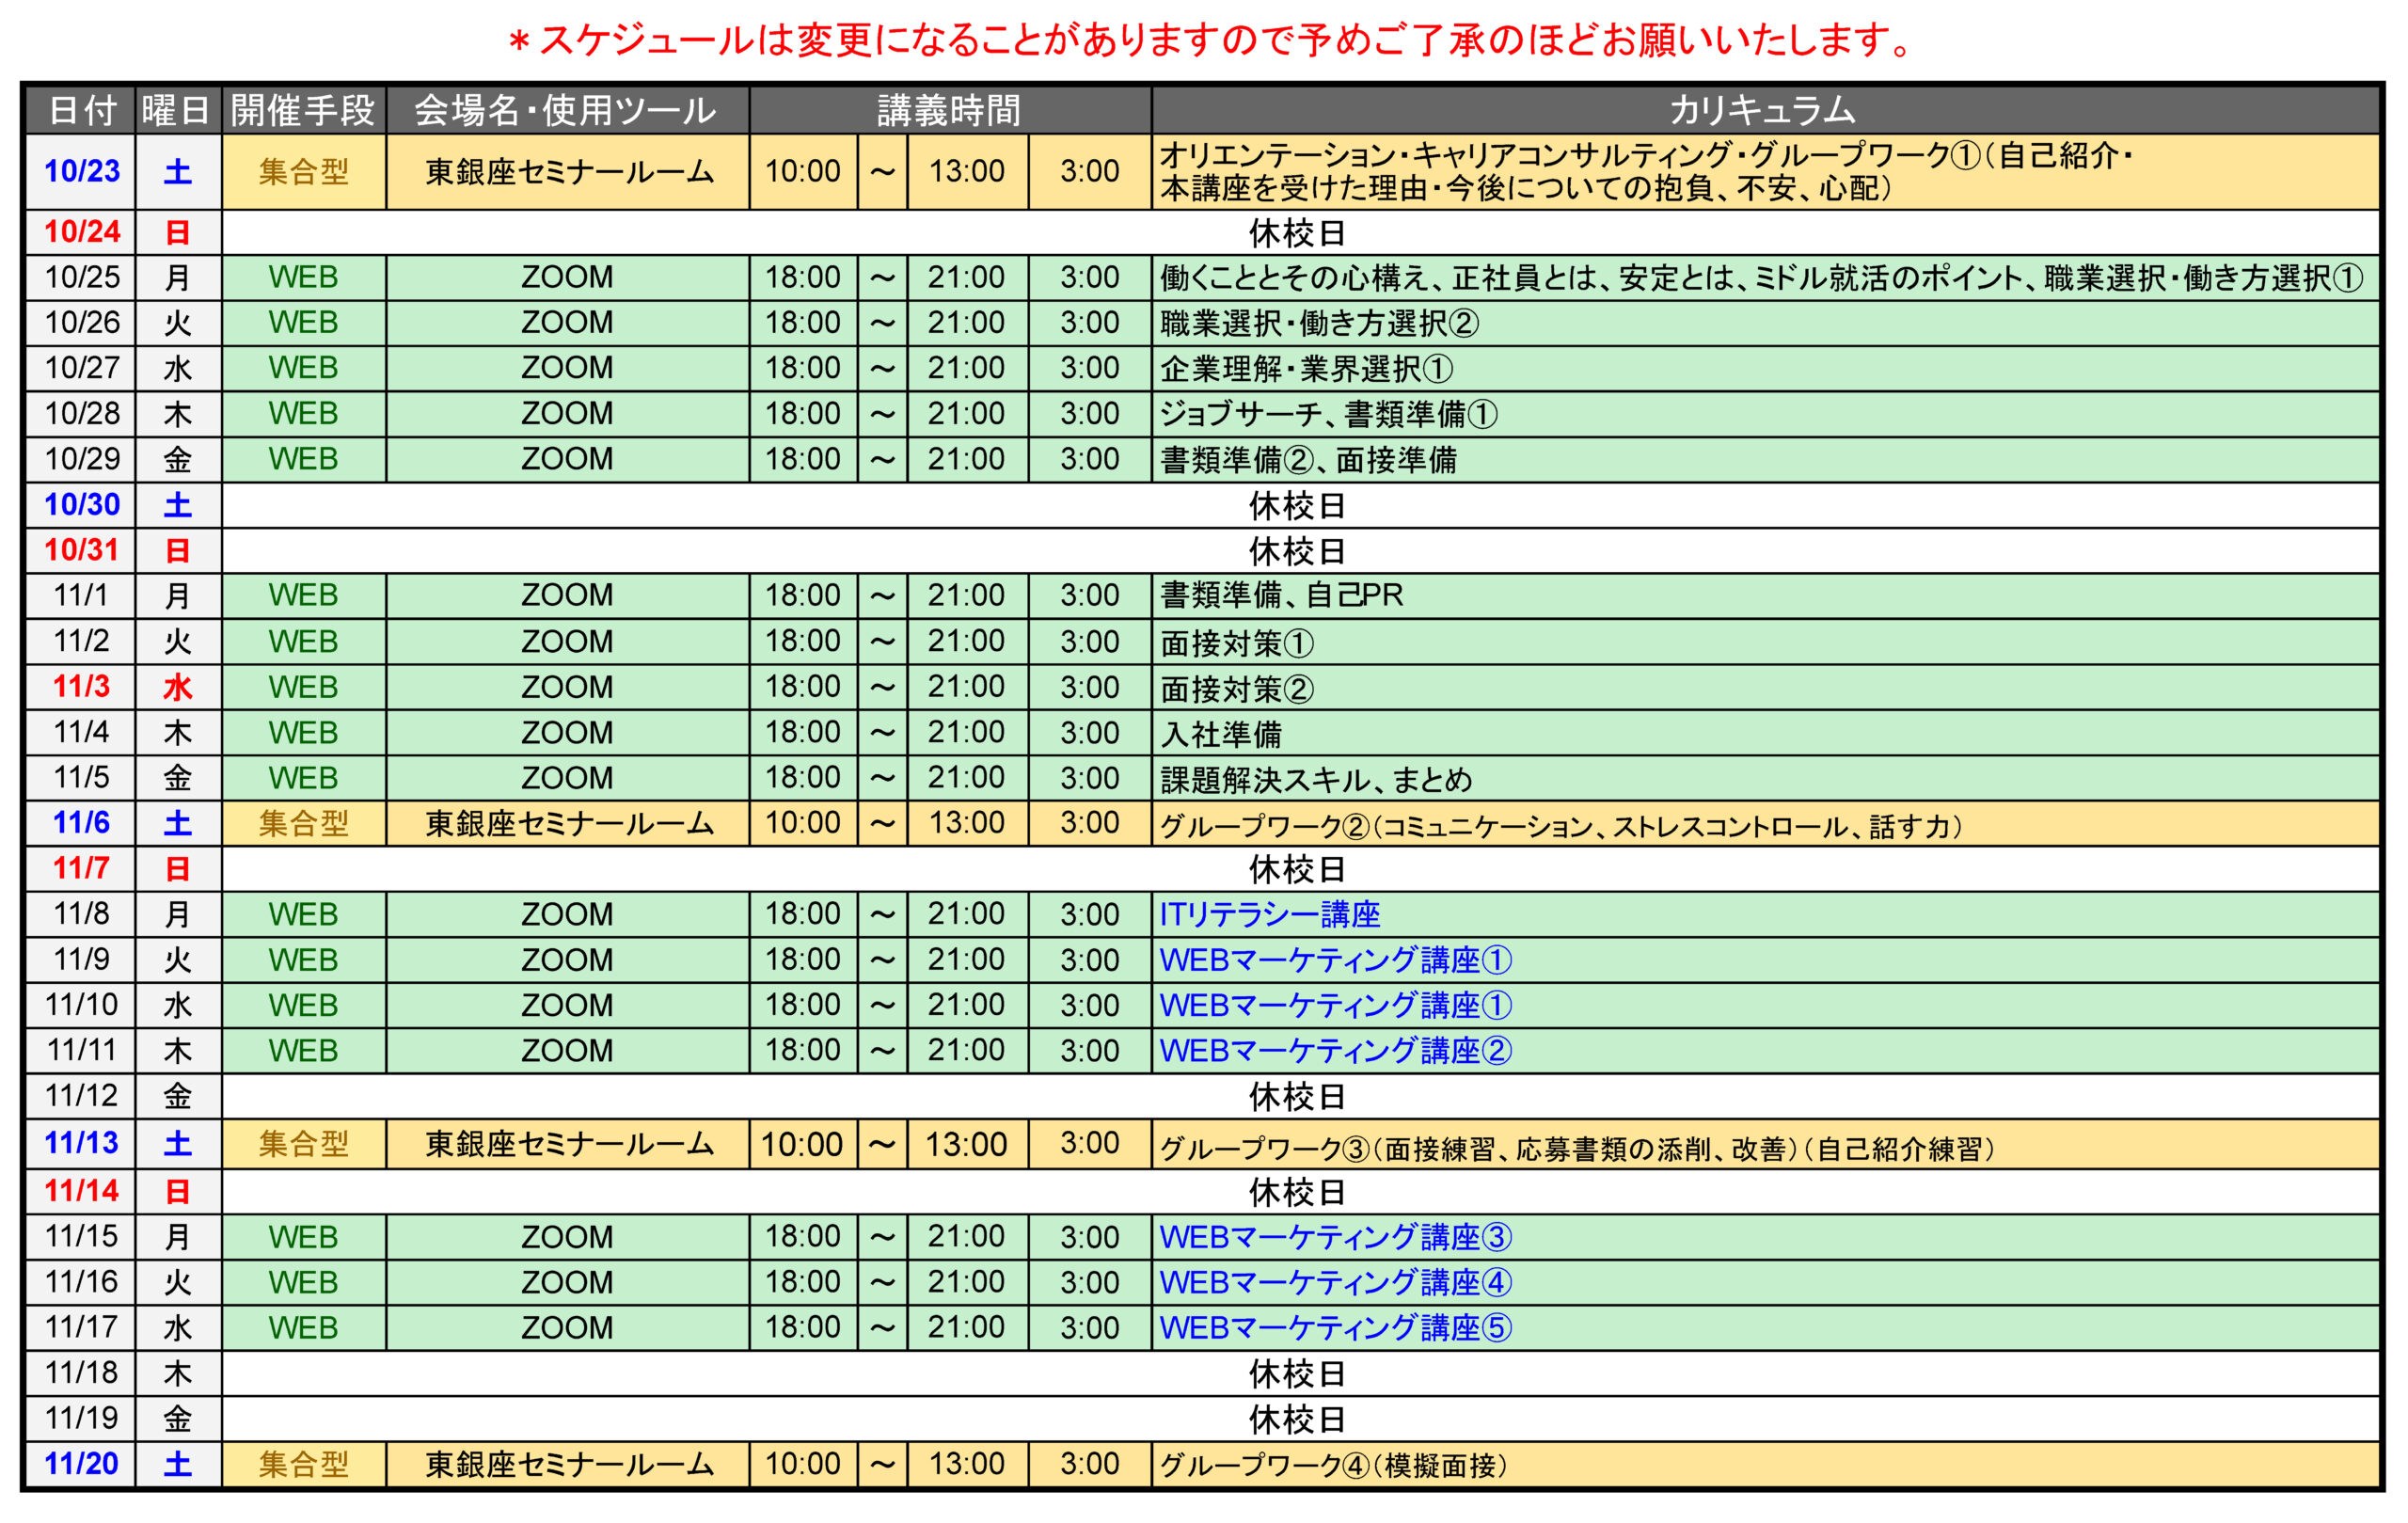Click オリエンテーション curriculum cell in 10/23 row

1764,172
